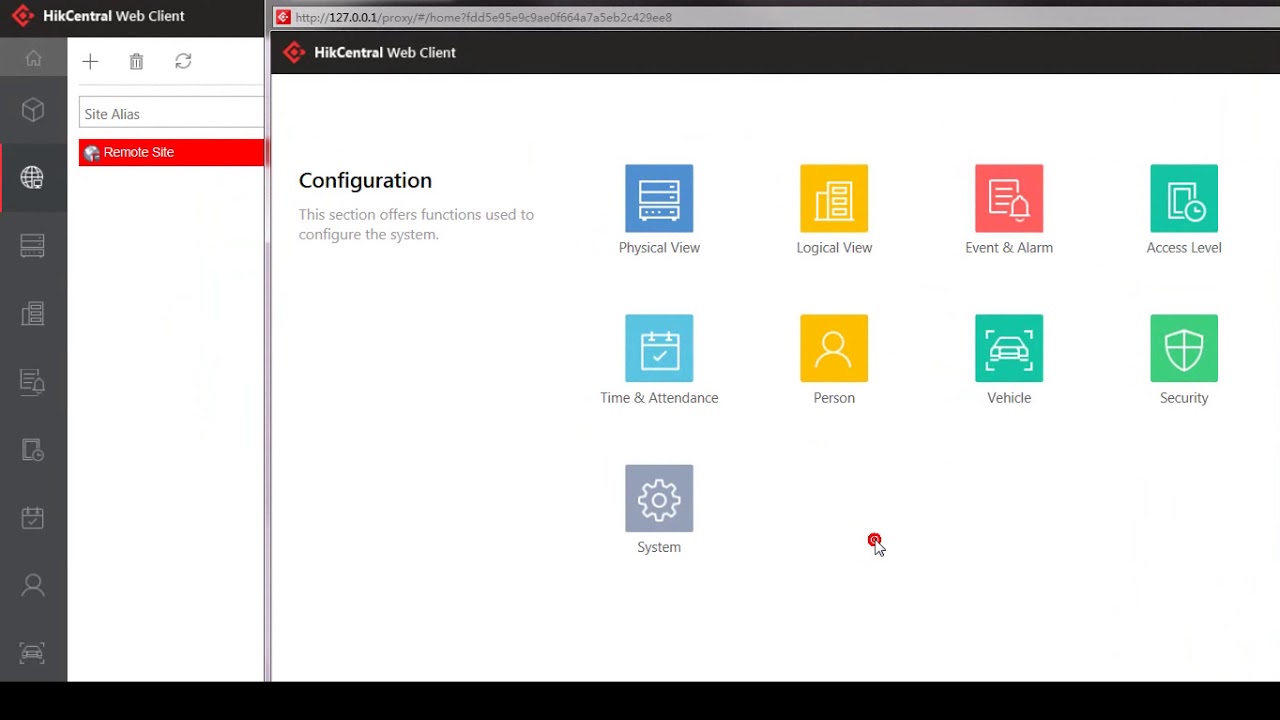Viewport: 1280px width, 720px height.
Task: Open the Time & Attendance tile
Action: tap(659, 348)
